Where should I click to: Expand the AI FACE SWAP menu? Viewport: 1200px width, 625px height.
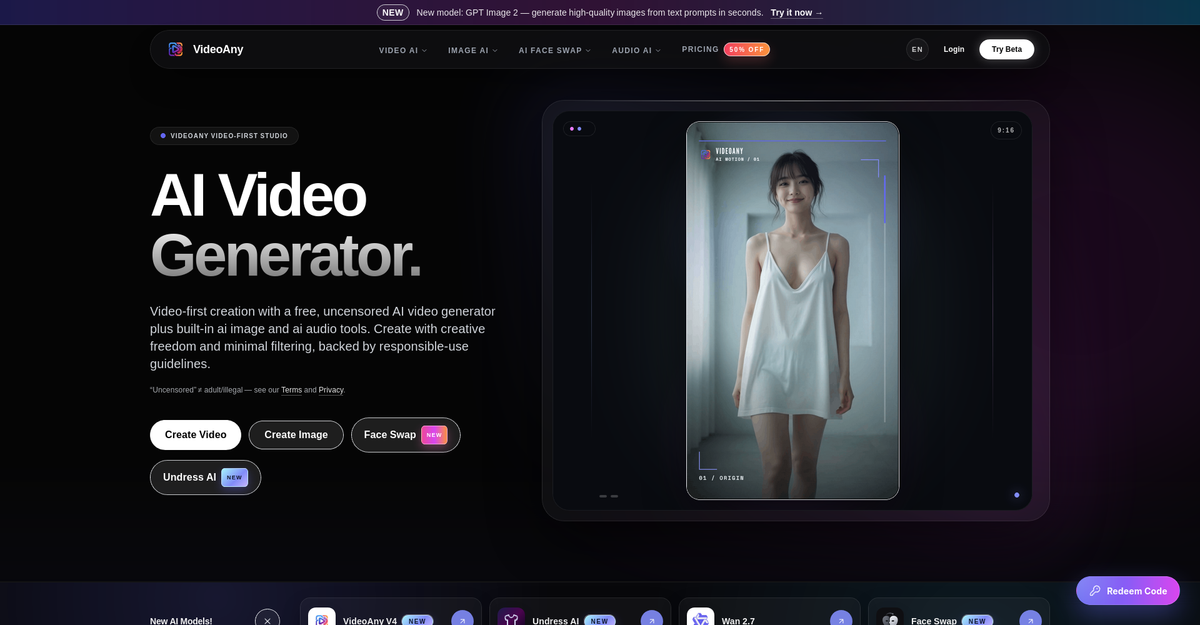coord(555,50)
